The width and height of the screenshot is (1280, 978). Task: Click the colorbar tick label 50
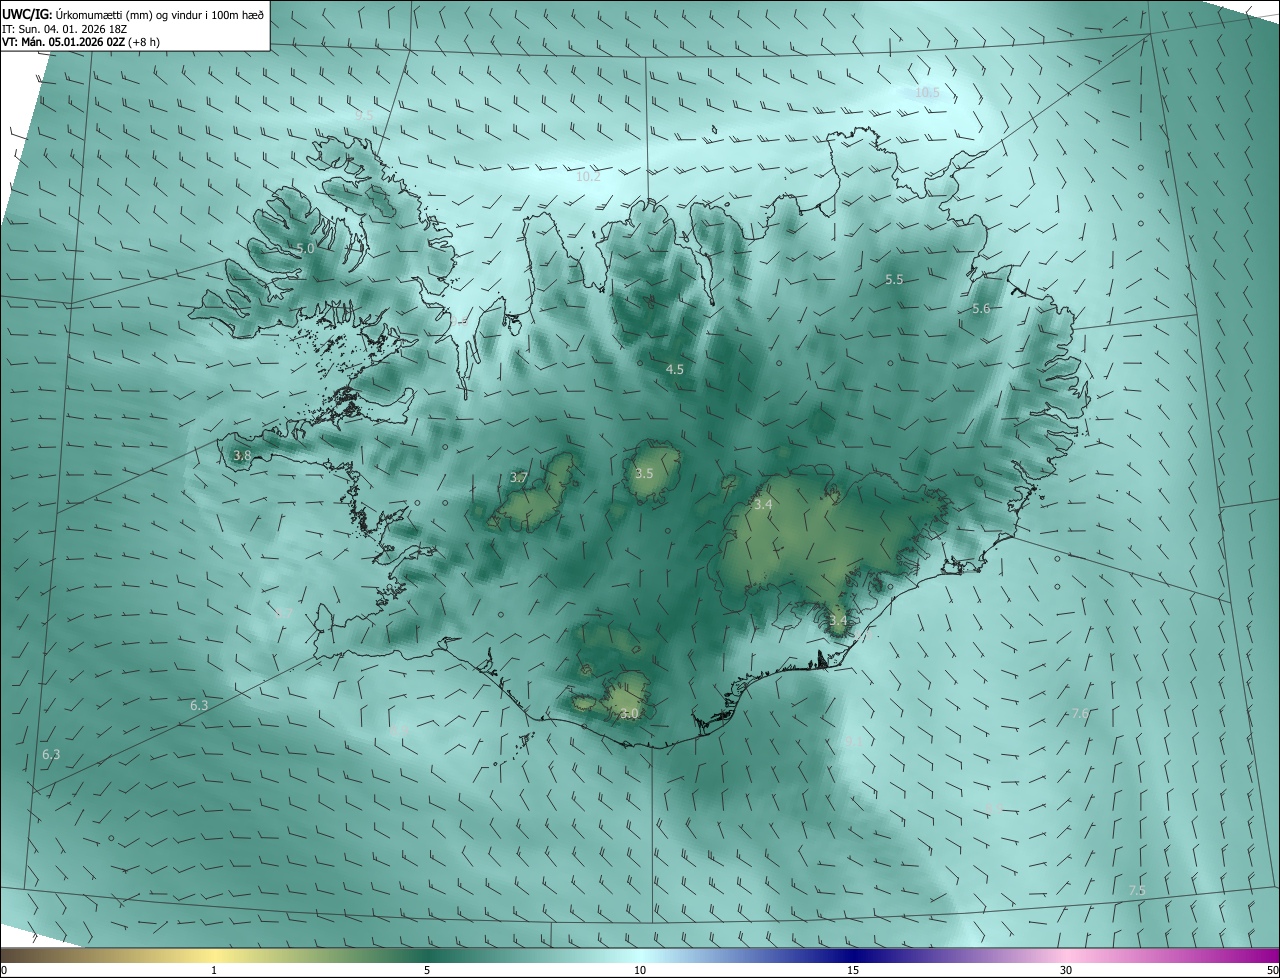1272,970
